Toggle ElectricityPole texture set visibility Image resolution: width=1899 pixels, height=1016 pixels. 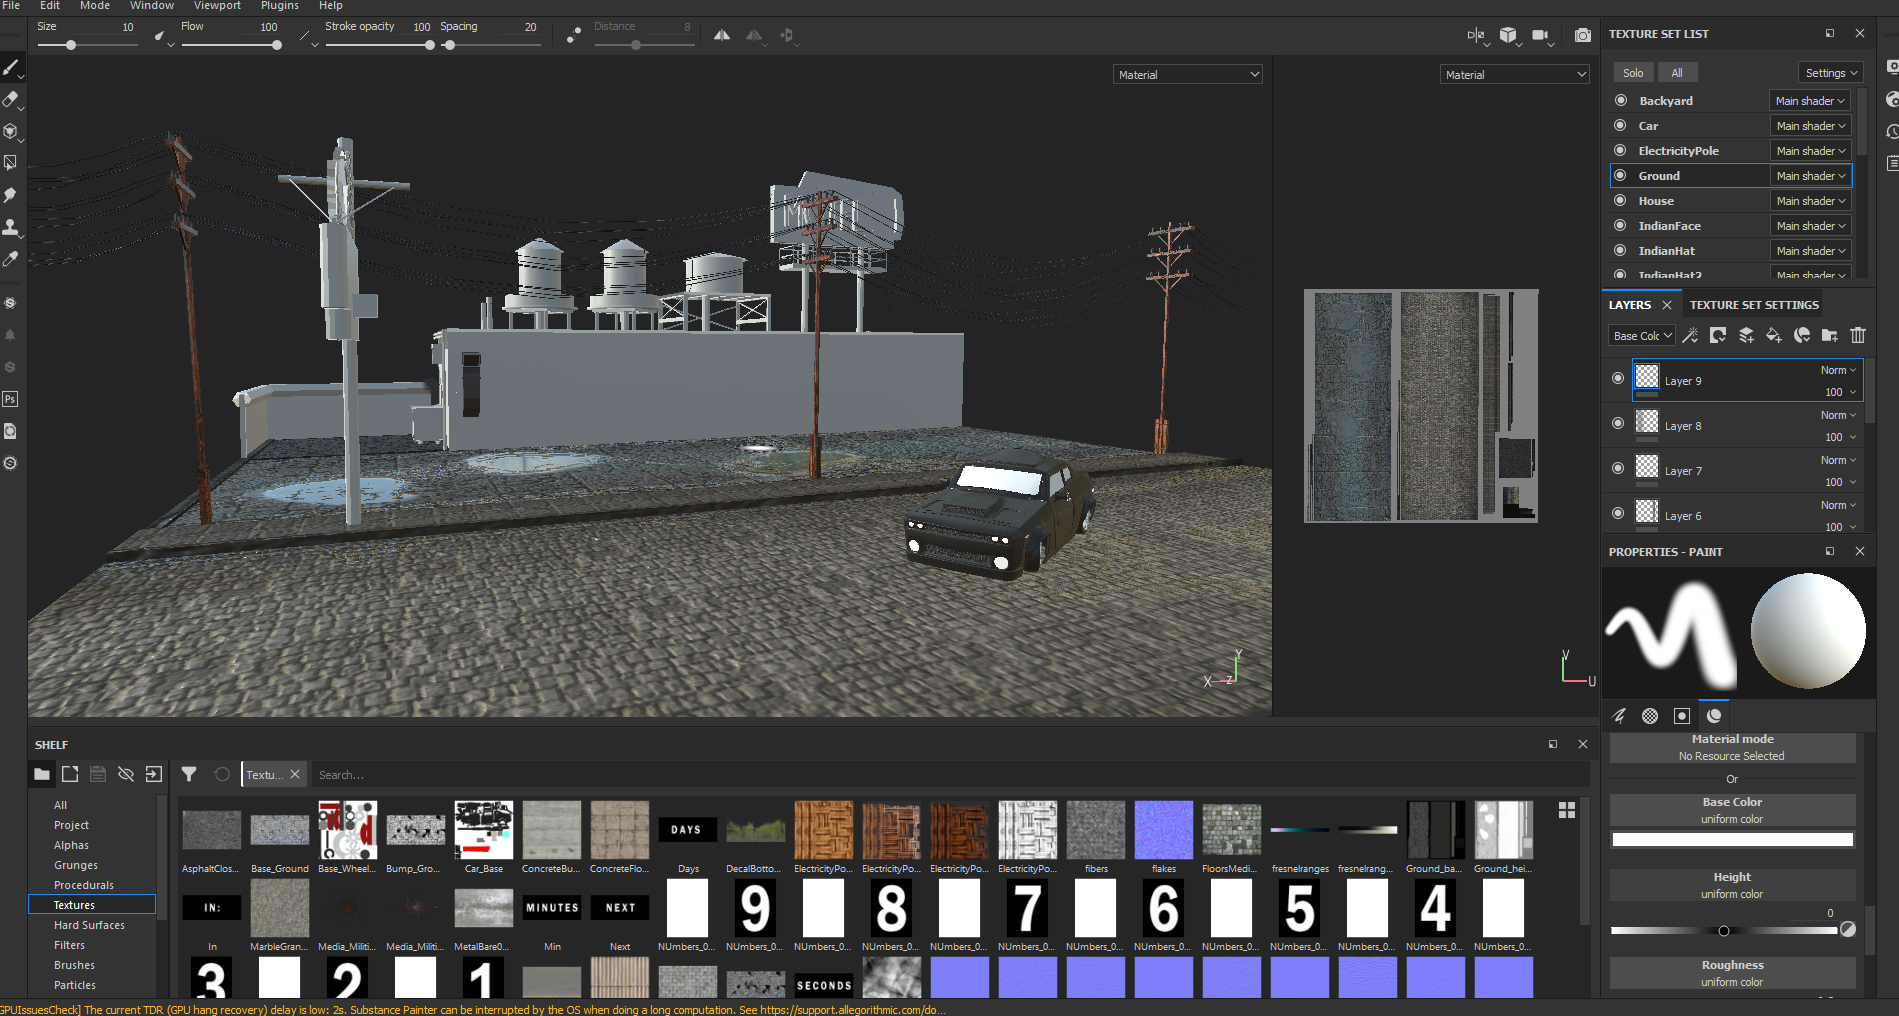point(1620,150)
